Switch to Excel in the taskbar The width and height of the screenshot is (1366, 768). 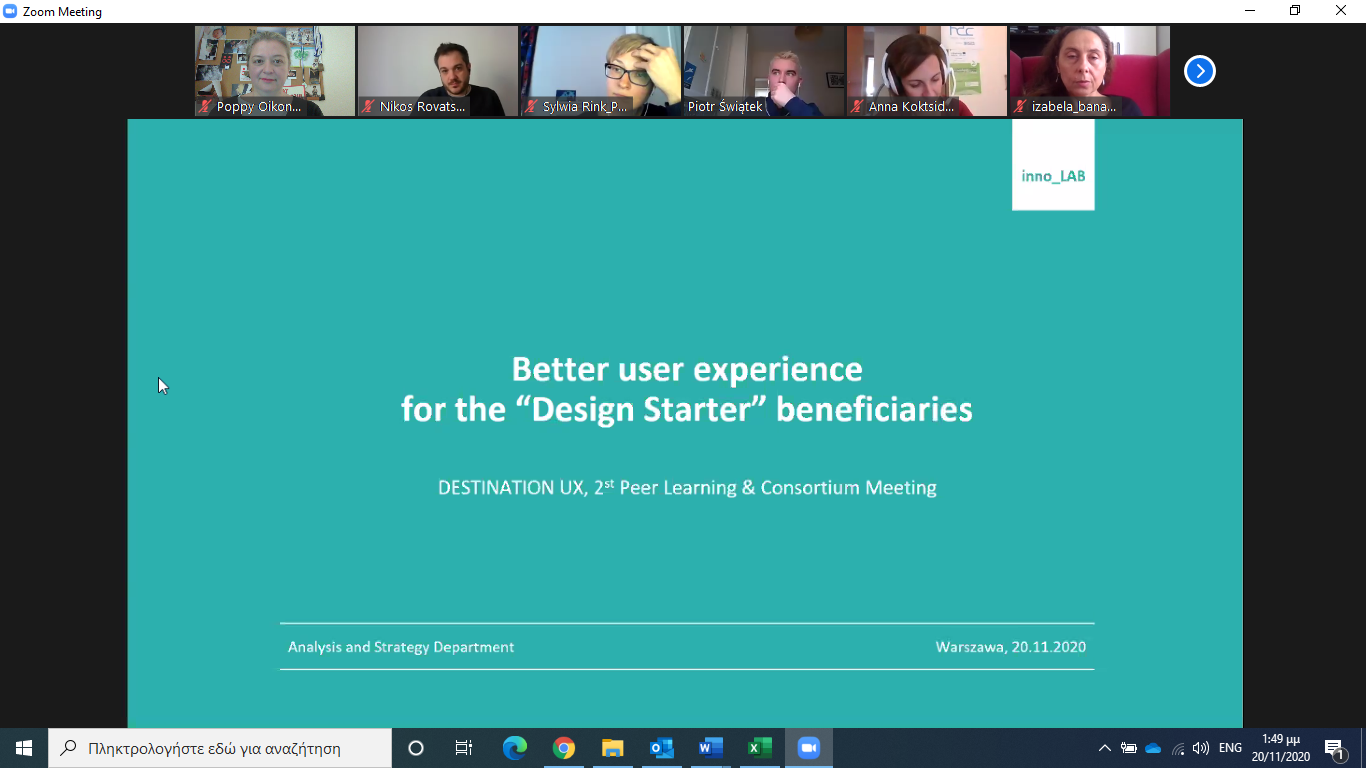(x=760, y=748)
